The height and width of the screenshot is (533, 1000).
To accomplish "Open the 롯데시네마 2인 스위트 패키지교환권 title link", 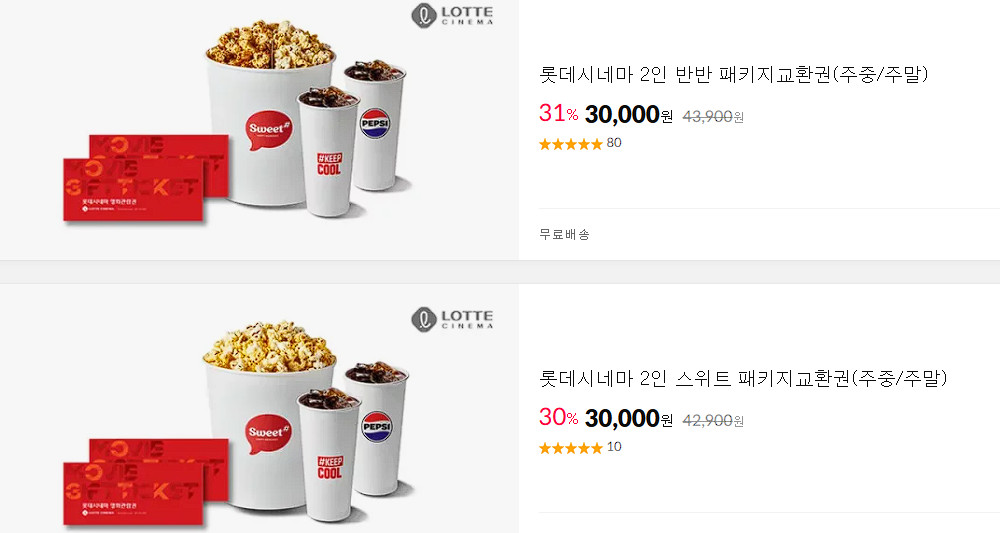I will (743, 379).
